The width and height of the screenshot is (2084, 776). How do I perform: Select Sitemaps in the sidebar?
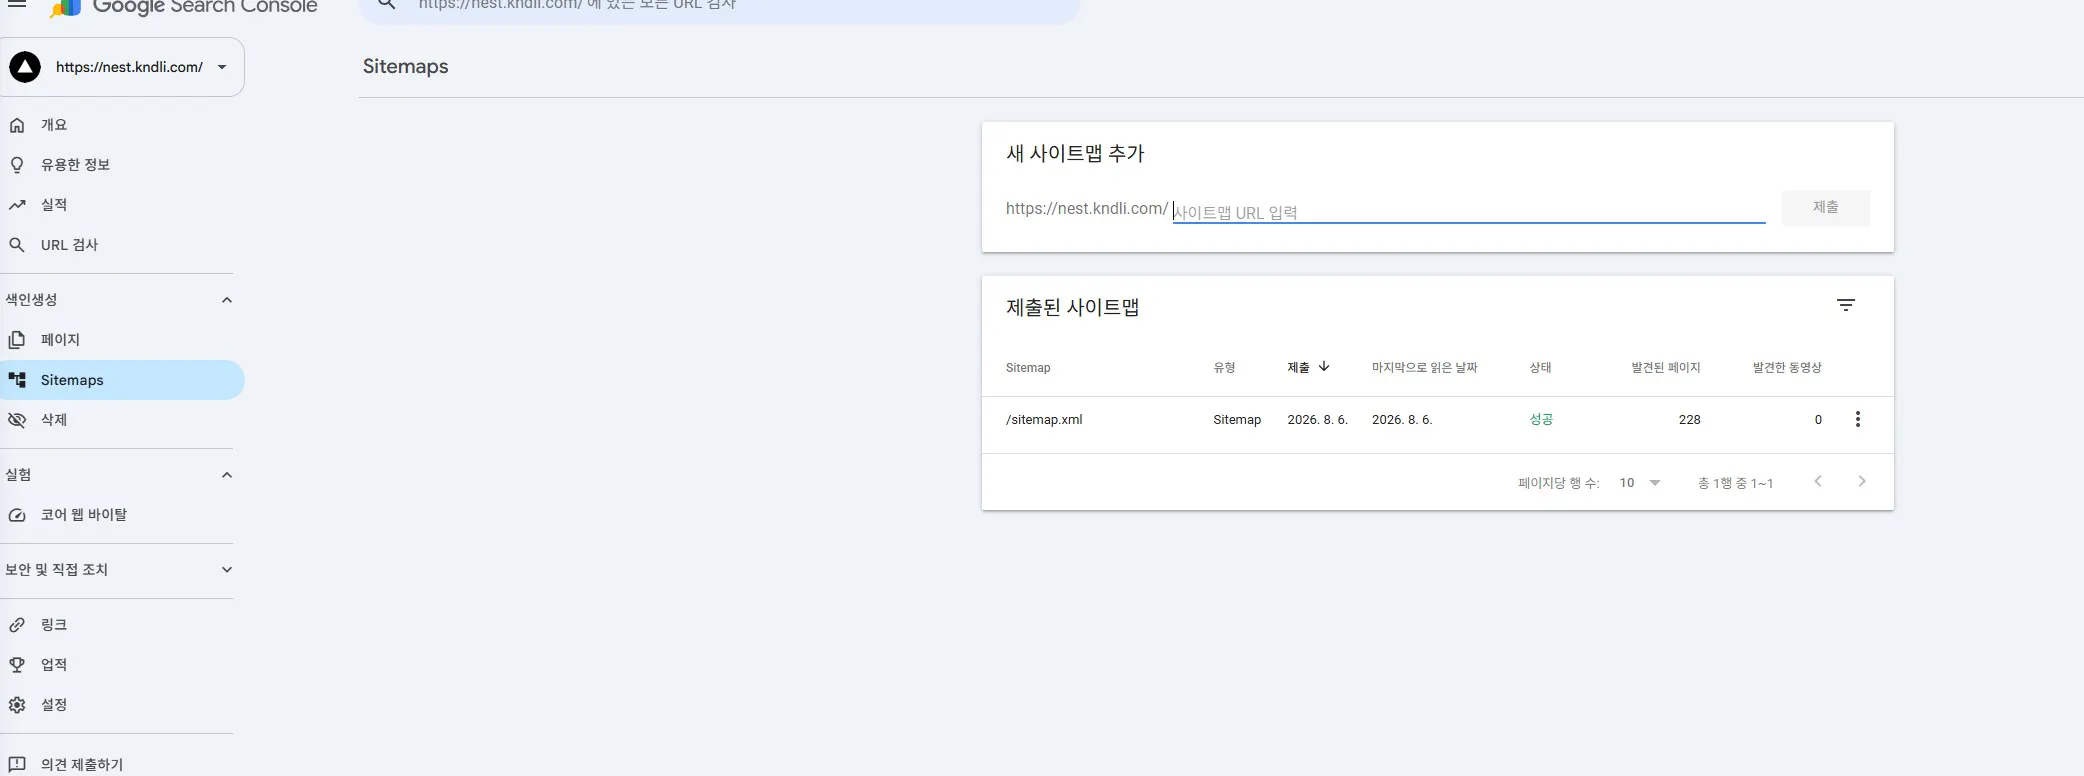click(122, 380)
